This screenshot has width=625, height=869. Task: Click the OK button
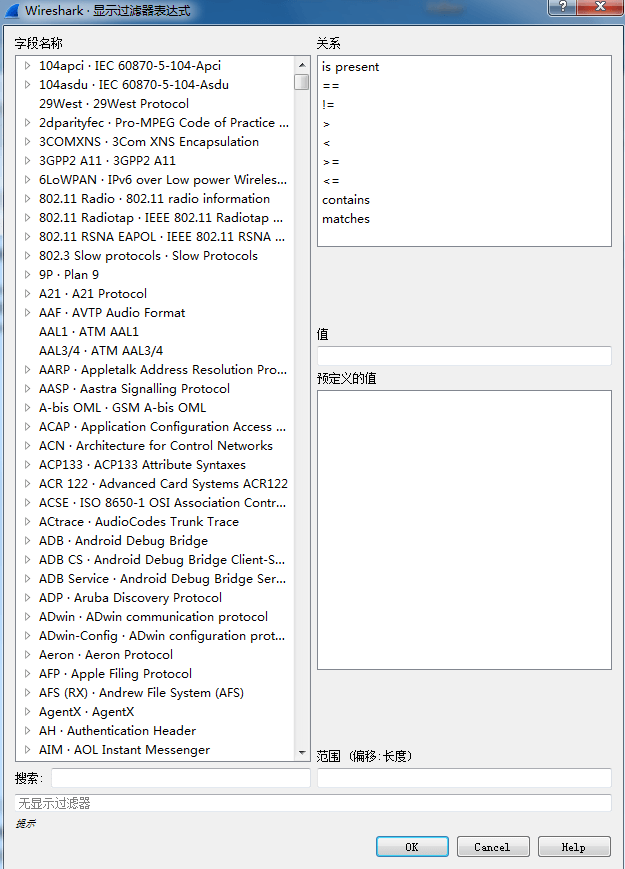pyautogui.click(x=412, y=847)
